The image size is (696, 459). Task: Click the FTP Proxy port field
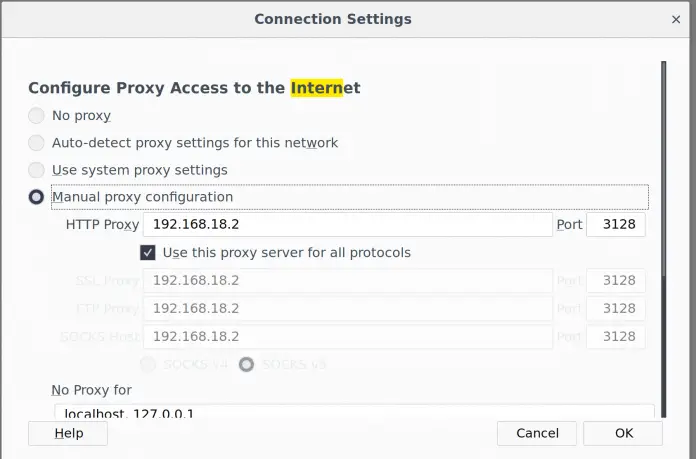pyautogui.click(x=616, y=309)
